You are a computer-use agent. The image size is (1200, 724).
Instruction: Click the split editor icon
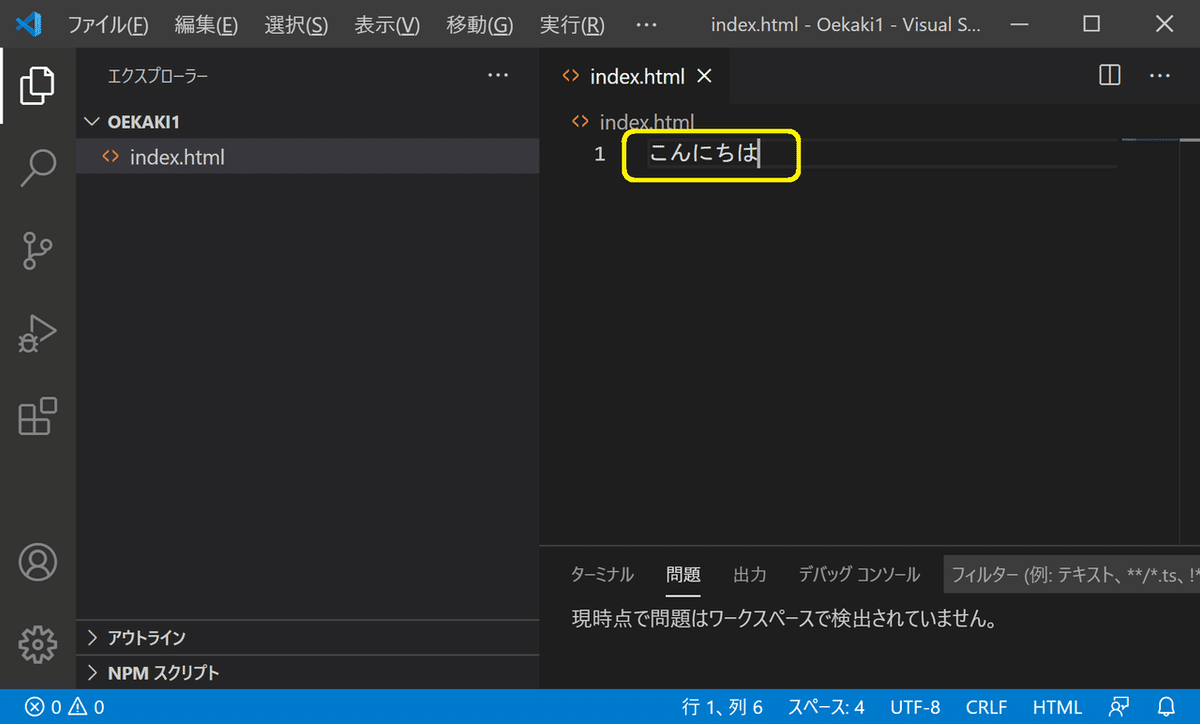1110,75
